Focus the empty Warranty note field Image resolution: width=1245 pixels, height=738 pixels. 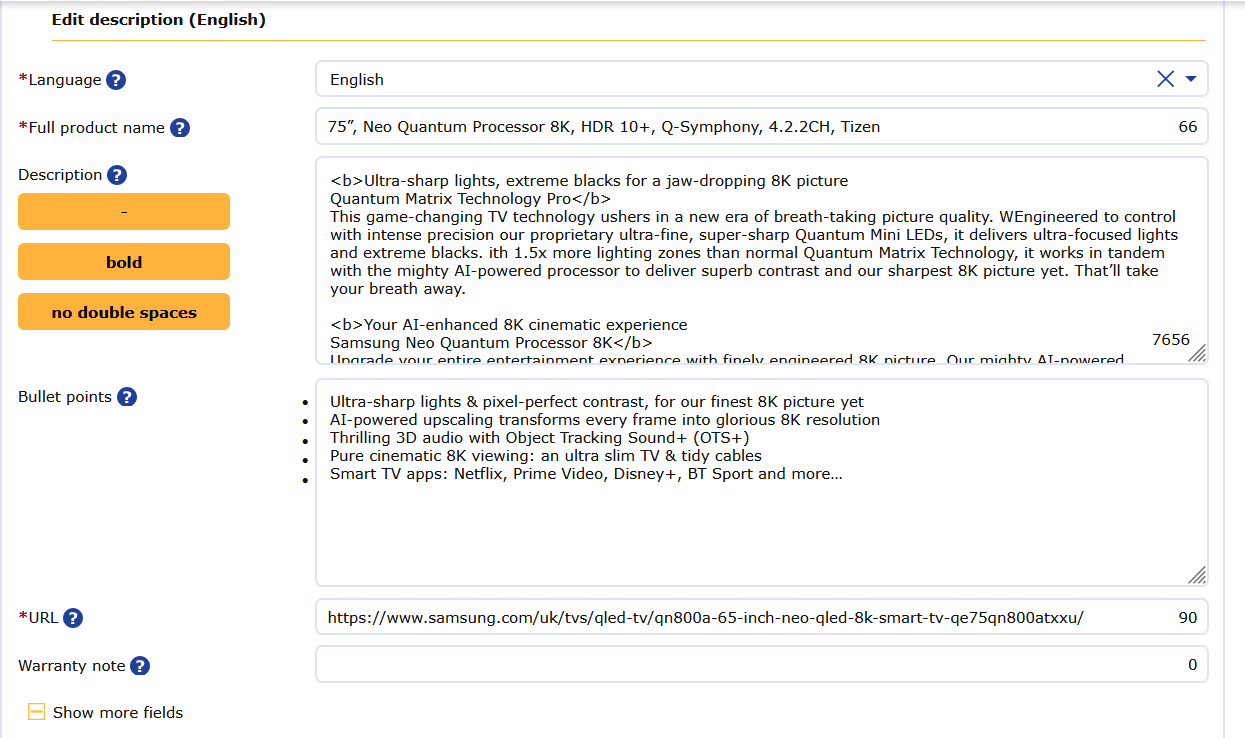click(762, 664)
